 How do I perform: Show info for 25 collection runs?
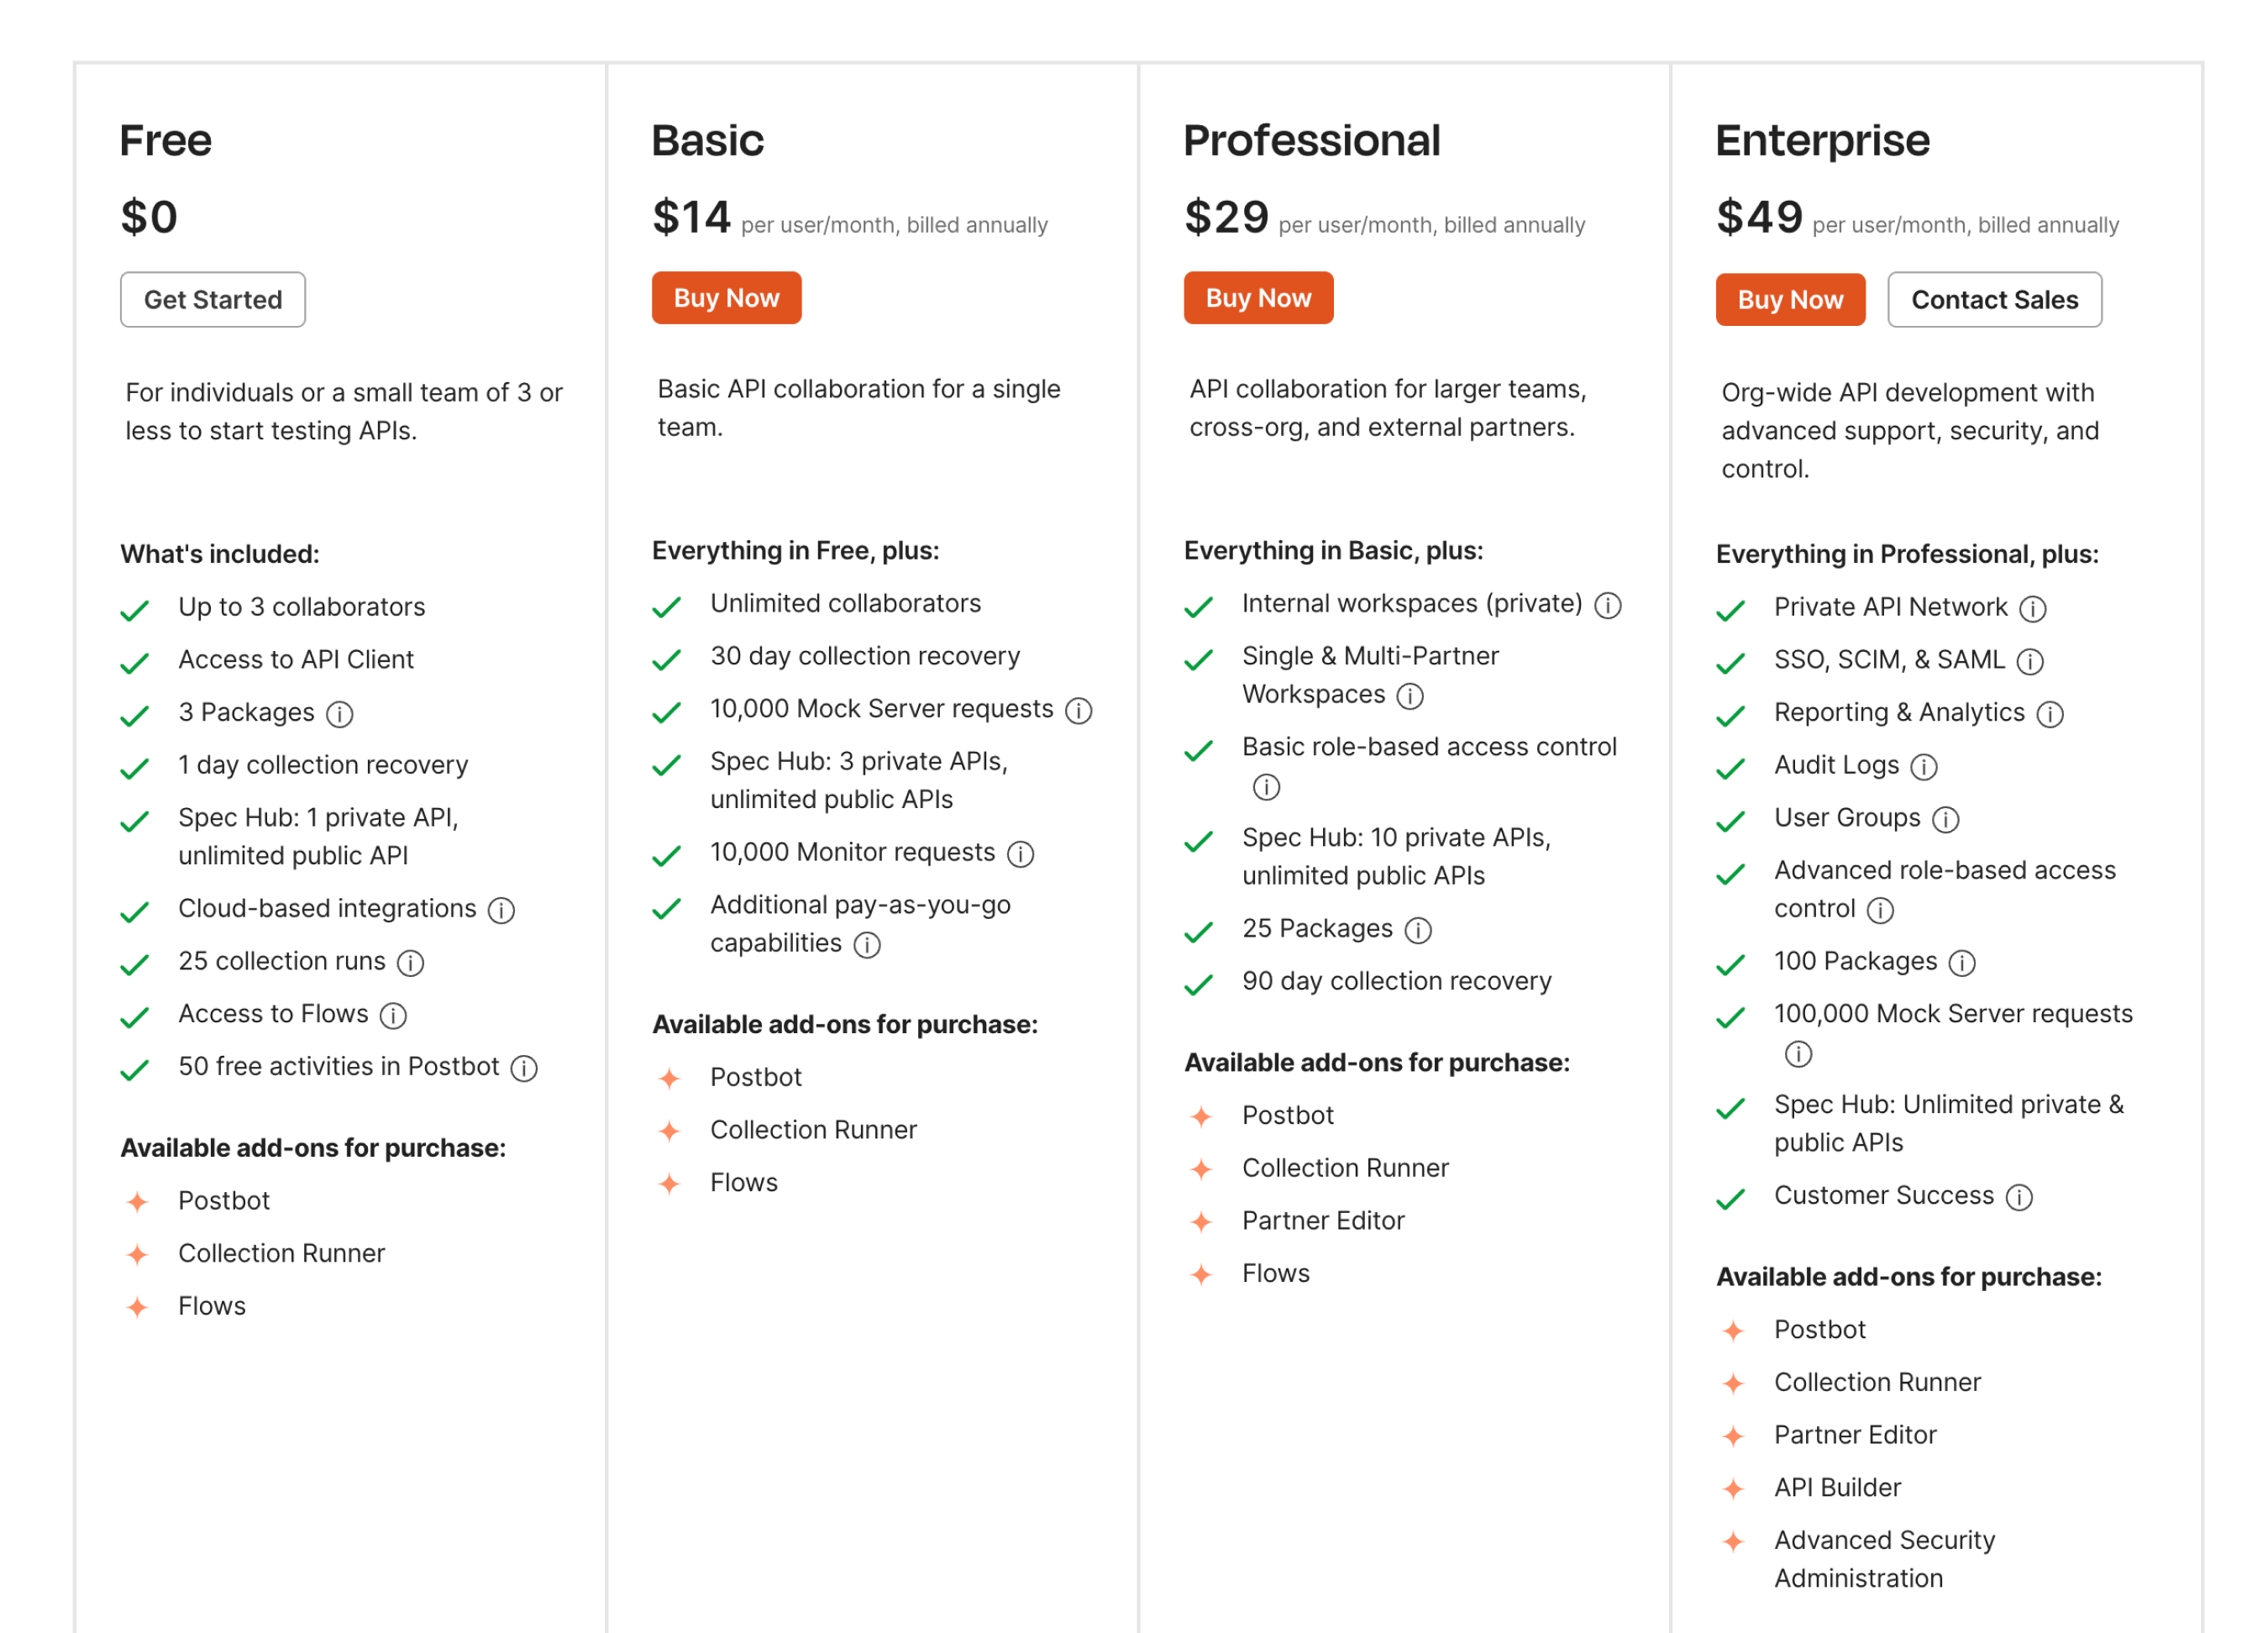click(410, 963)
